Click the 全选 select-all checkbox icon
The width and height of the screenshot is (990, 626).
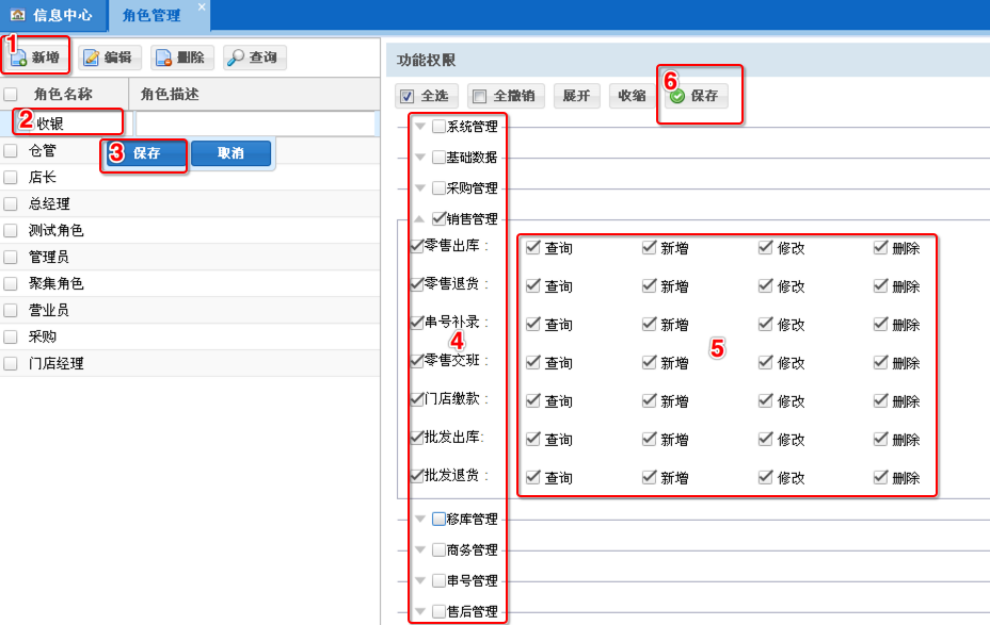pyautogui.click(x=407, y=97)
